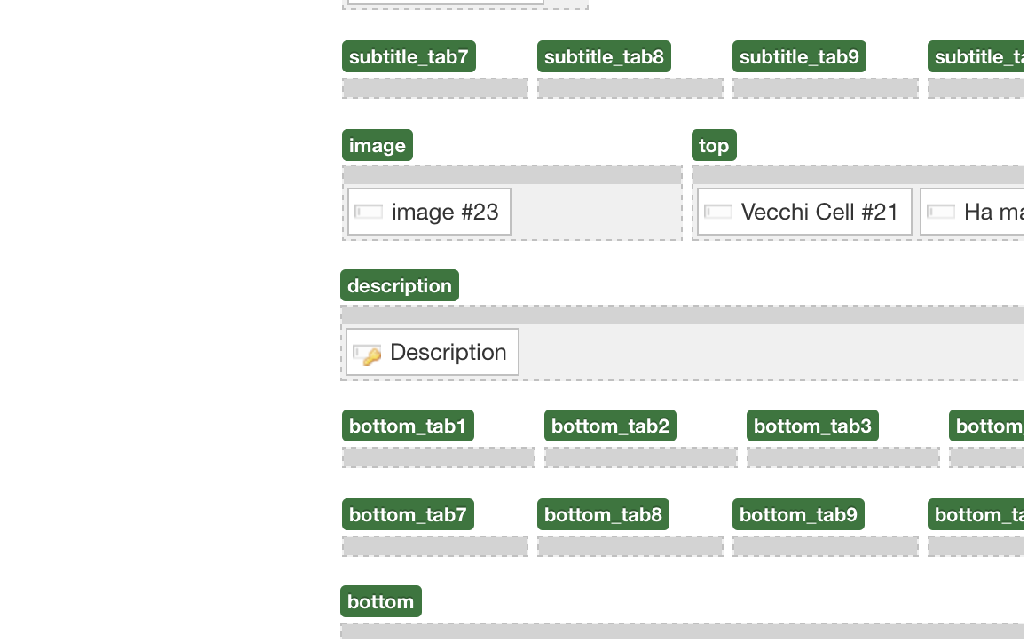Select the subtitle_tab7 position label
Screen dimensions: 1024x639
coord(409,56)
